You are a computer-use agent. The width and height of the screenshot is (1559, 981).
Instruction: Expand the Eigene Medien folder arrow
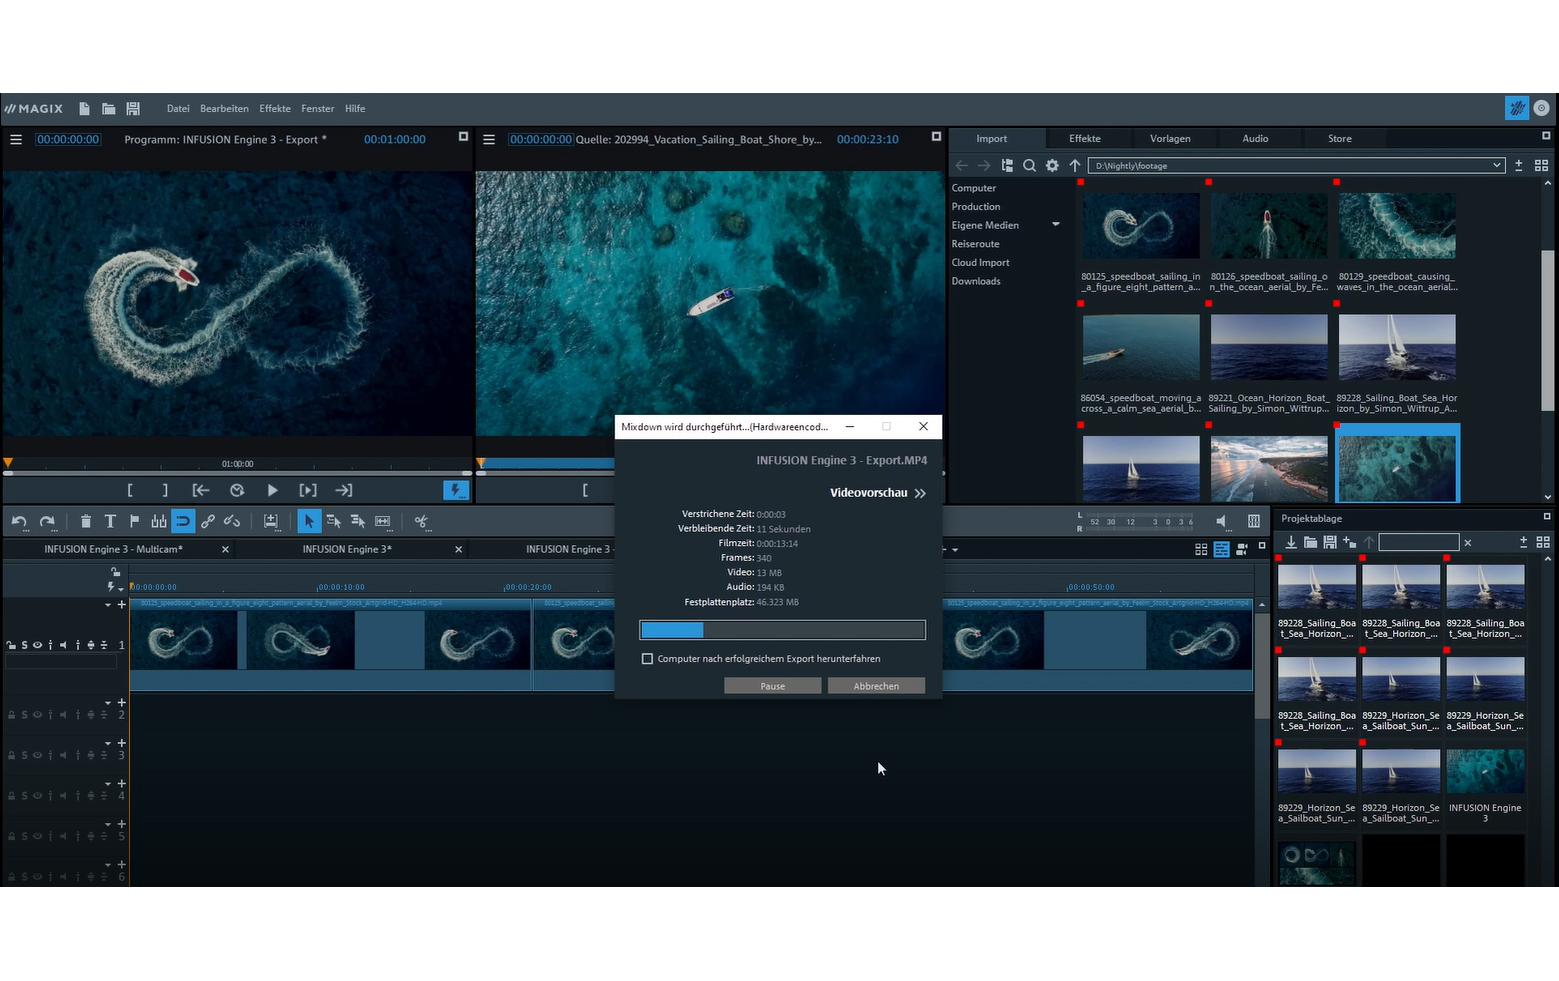tap(1055, 225)
